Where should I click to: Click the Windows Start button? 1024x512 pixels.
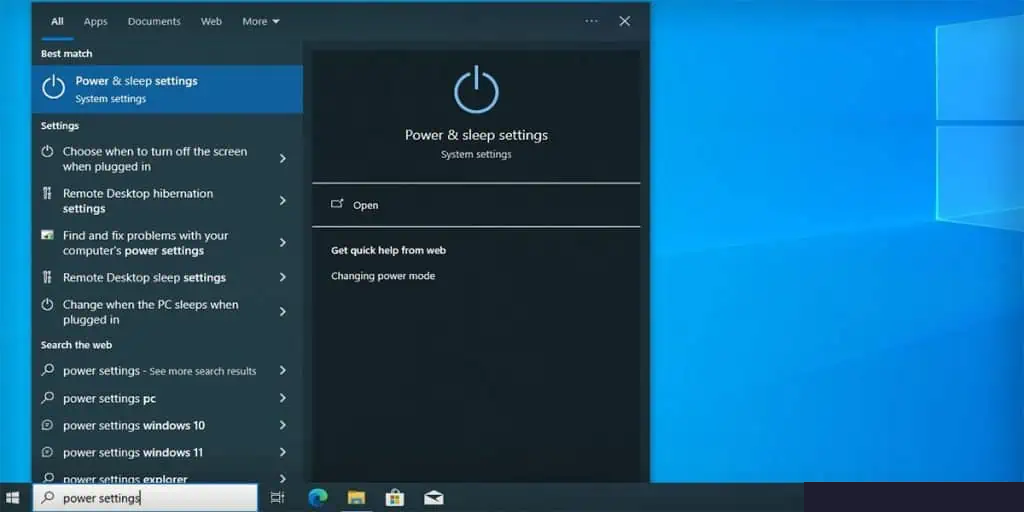pos(14,497)
